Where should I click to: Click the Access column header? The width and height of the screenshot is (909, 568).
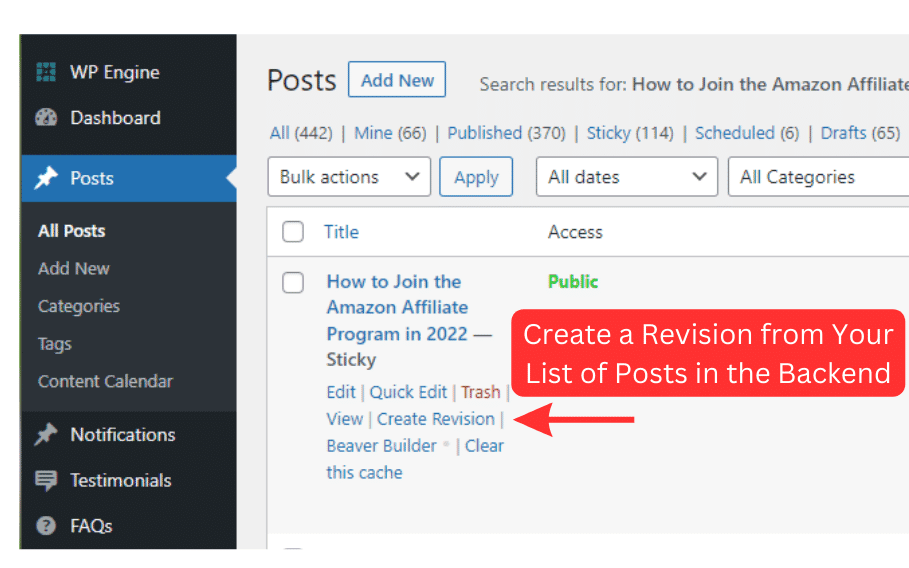pos(575,232)
